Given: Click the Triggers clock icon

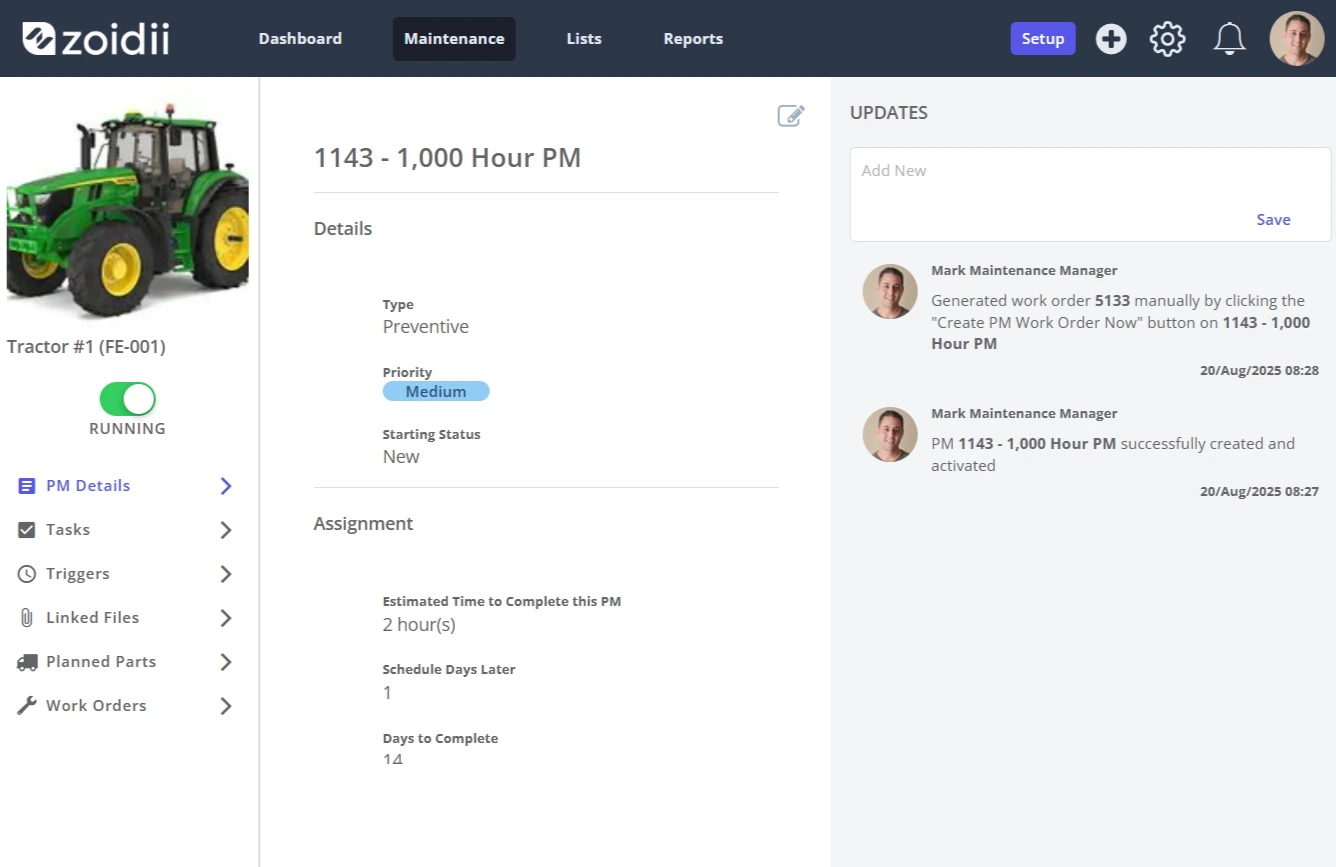Looking at the screenshot, I should coord(27,574).
